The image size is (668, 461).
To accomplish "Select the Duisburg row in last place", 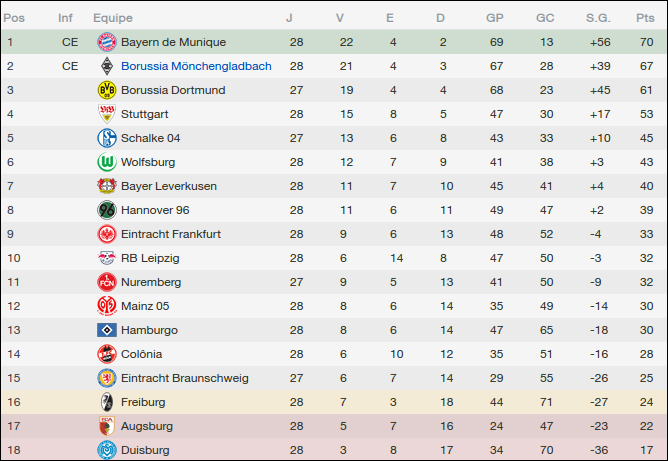I will coord(334,450).
